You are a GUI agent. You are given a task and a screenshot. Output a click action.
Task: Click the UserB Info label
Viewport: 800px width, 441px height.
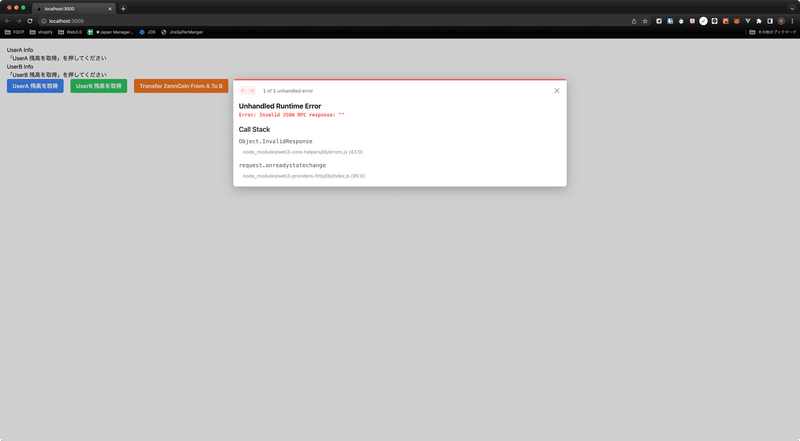click(x=20, y=66)
